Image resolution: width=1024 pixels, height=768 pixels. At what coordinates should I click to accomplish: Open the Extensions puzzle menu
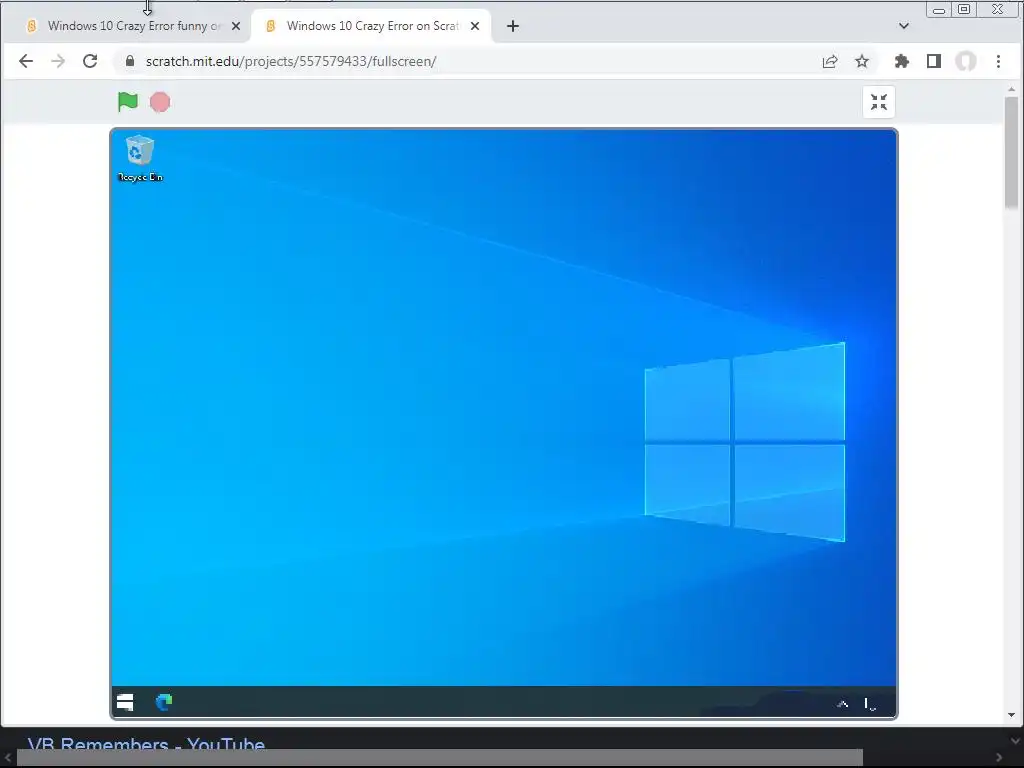(x=902, y=61)
